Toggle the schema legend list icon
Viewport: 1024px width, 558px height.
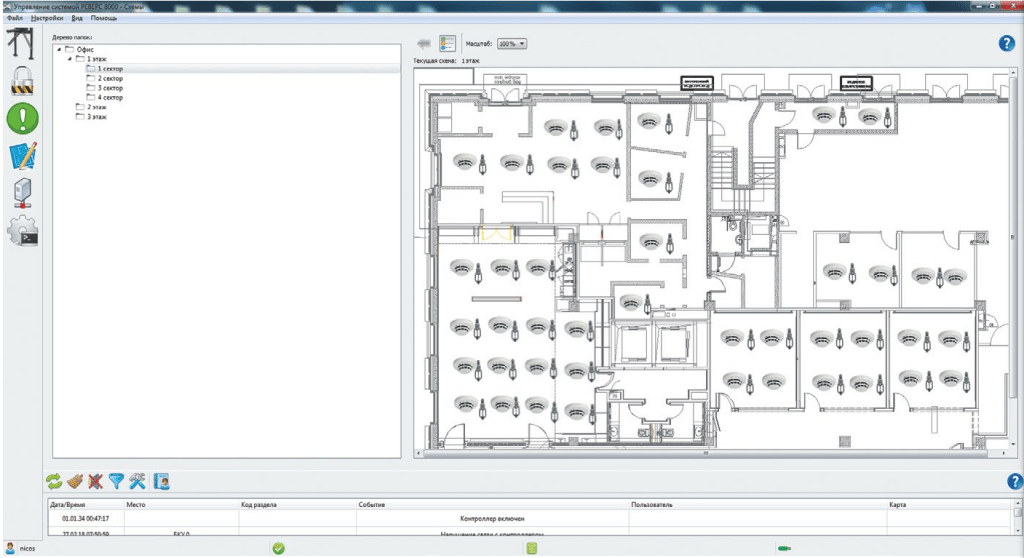point(447,44)
